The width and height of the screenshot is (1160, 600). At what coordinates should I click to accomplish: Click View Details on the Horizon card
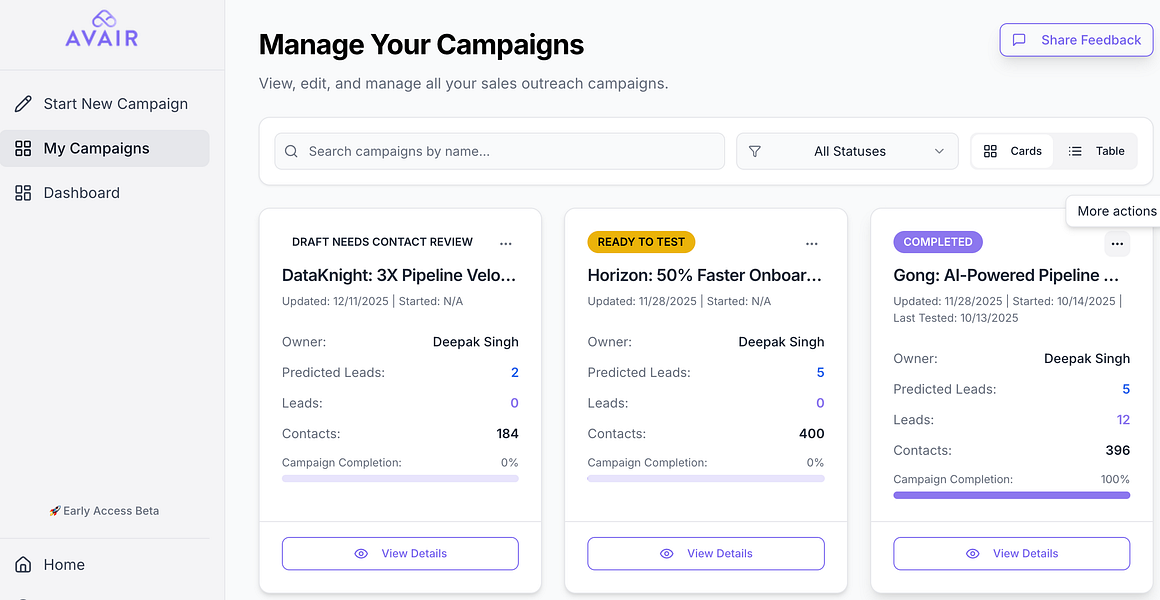706,554
